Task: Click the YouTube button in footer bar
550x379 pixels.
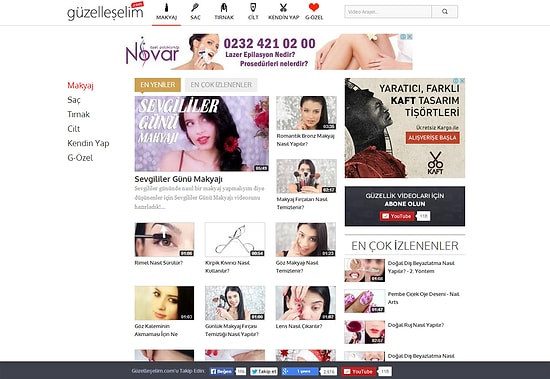Action: (x=358, y=371)
